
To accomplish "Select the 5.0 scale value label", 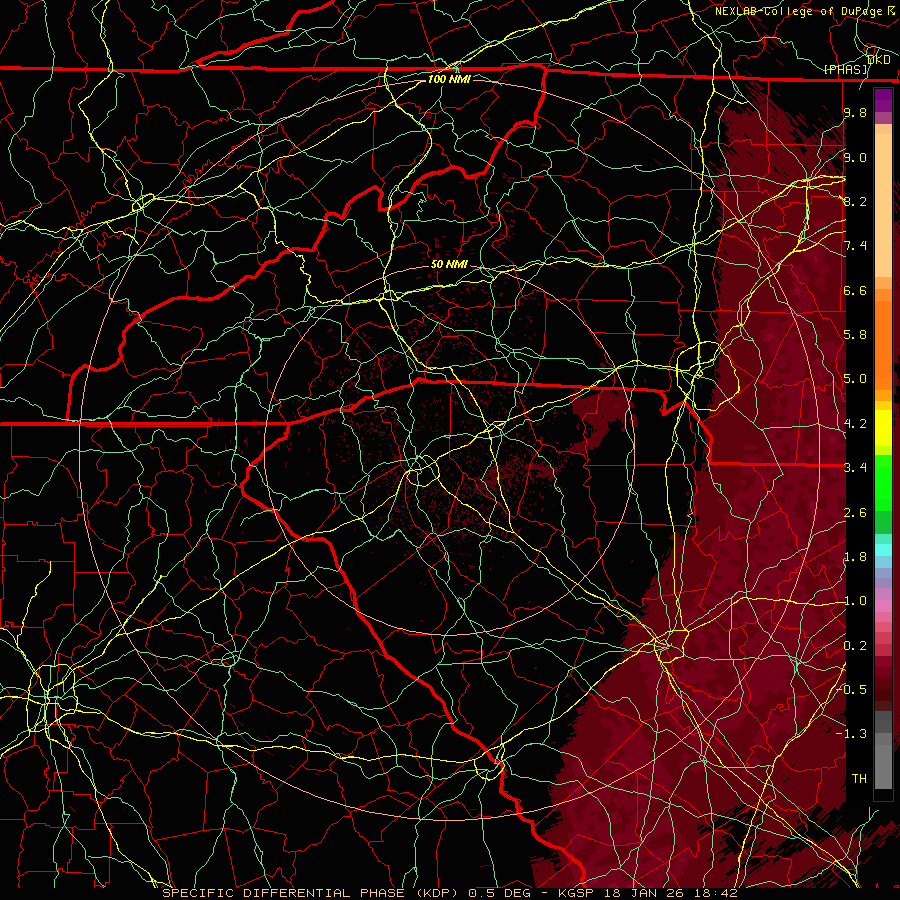I will [855, 379].
